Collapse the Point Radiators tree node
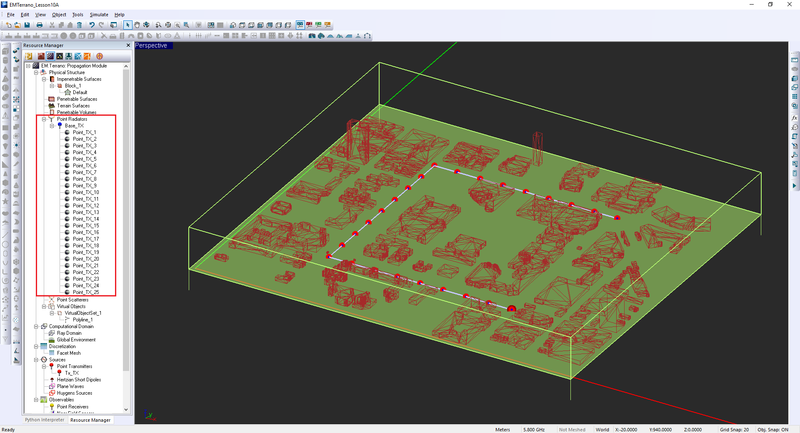Image resolution: width=800 pixels, height=433 pixels. (x=44, y=119)
